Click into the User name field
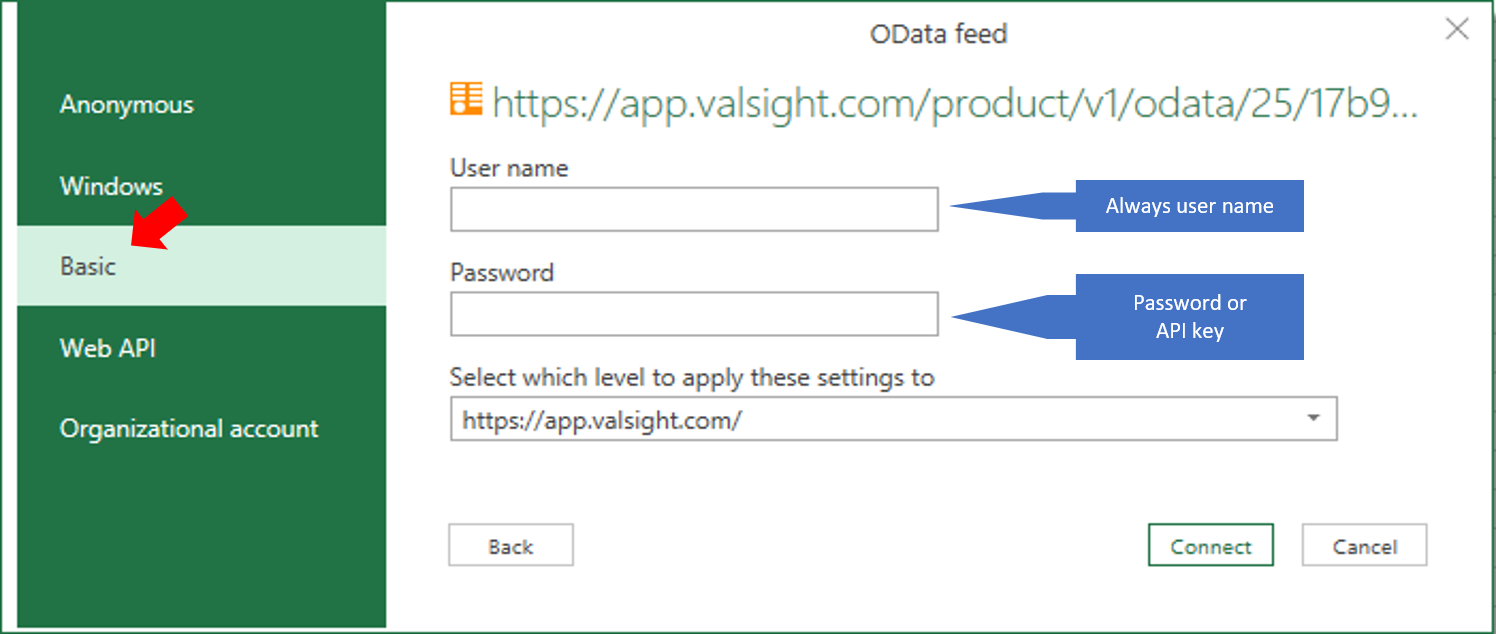 (x=694, y=209)
